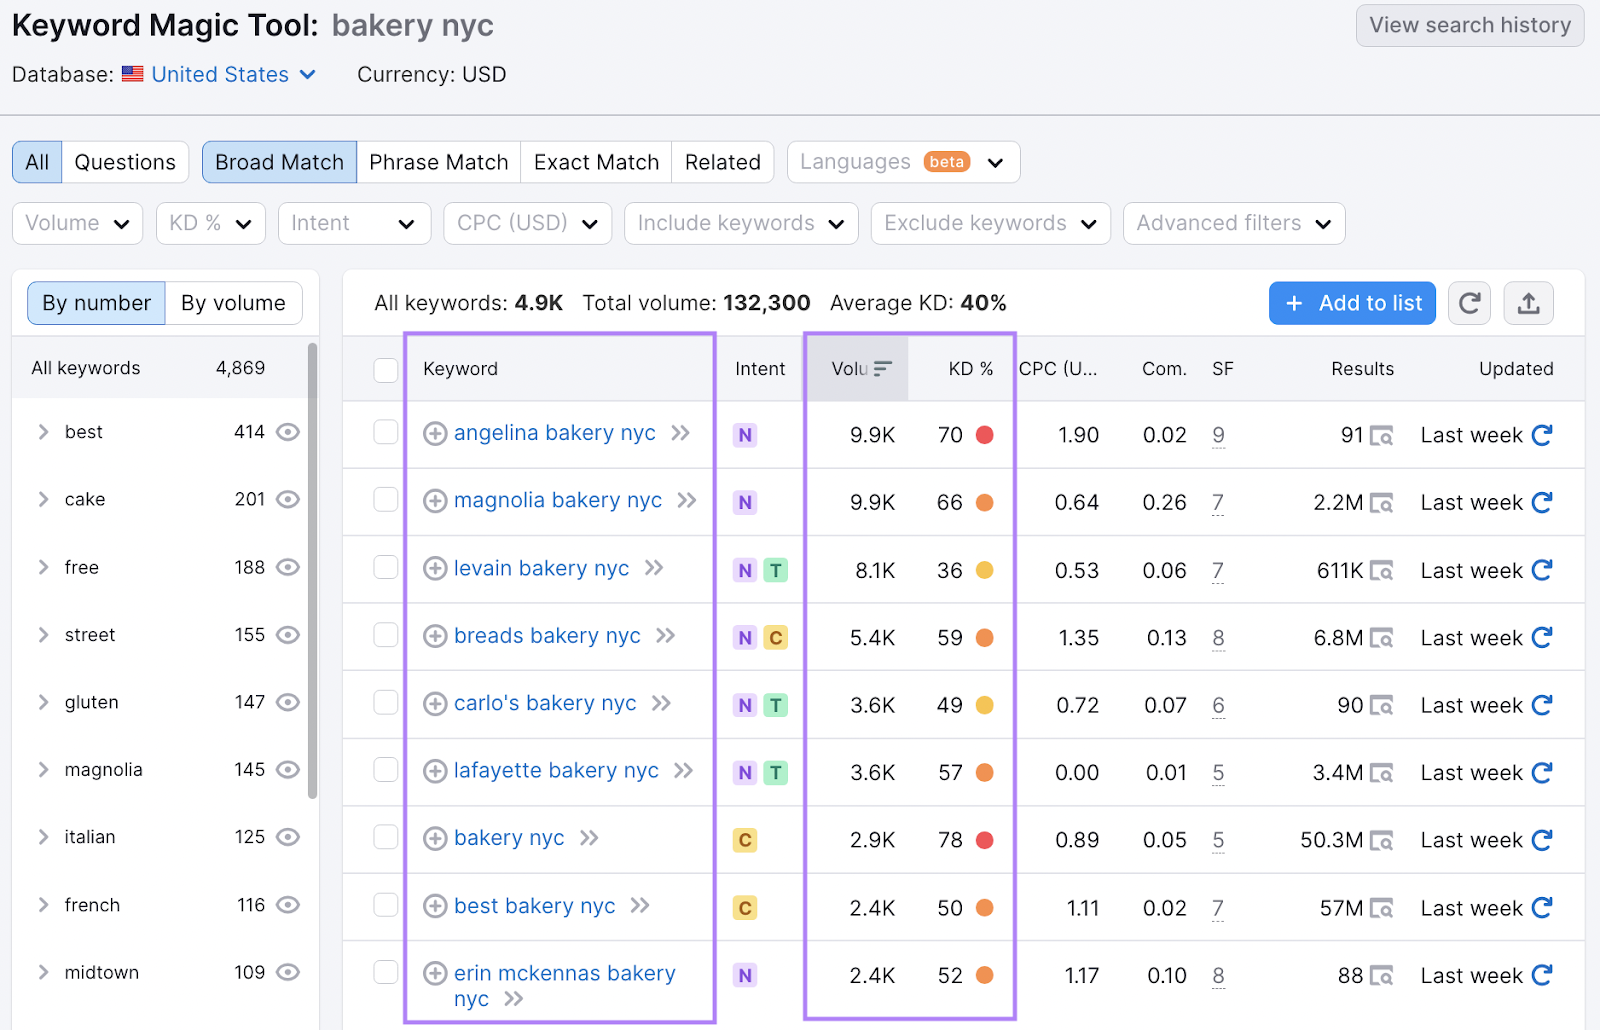1600x1030 pixels.
Task: Toggle the eye icon beside the cake keyword group
Action: 287,499
